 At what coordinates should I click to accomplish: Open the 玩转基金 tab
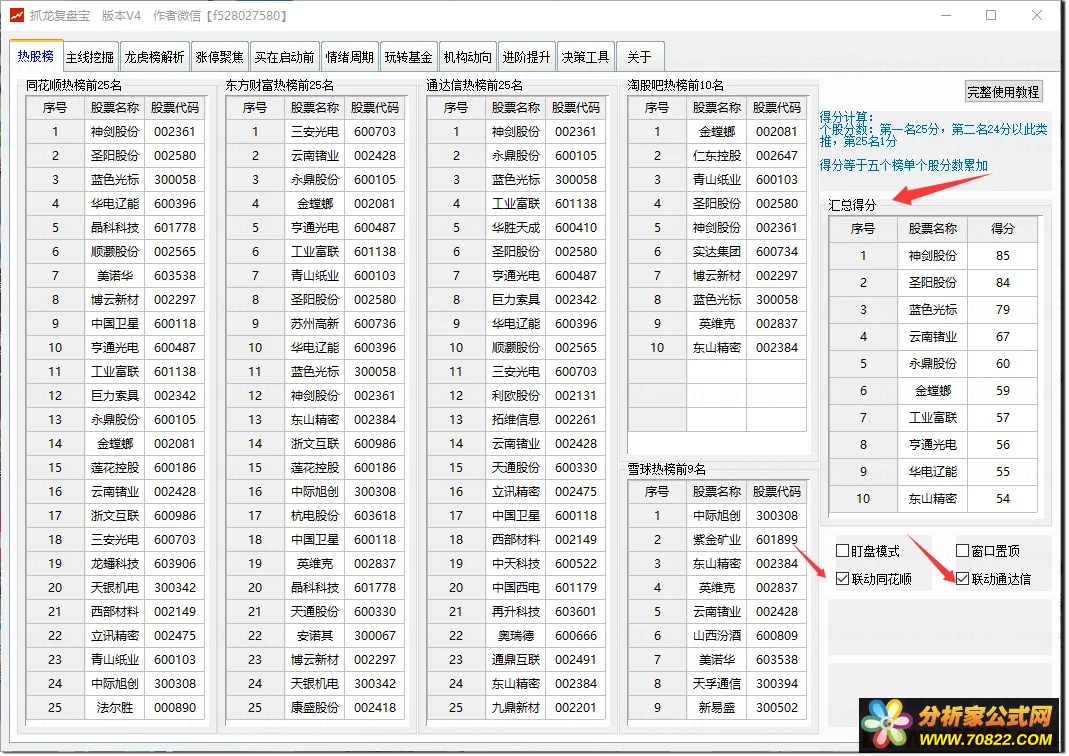pyautogui.click(x=408, y=57)
